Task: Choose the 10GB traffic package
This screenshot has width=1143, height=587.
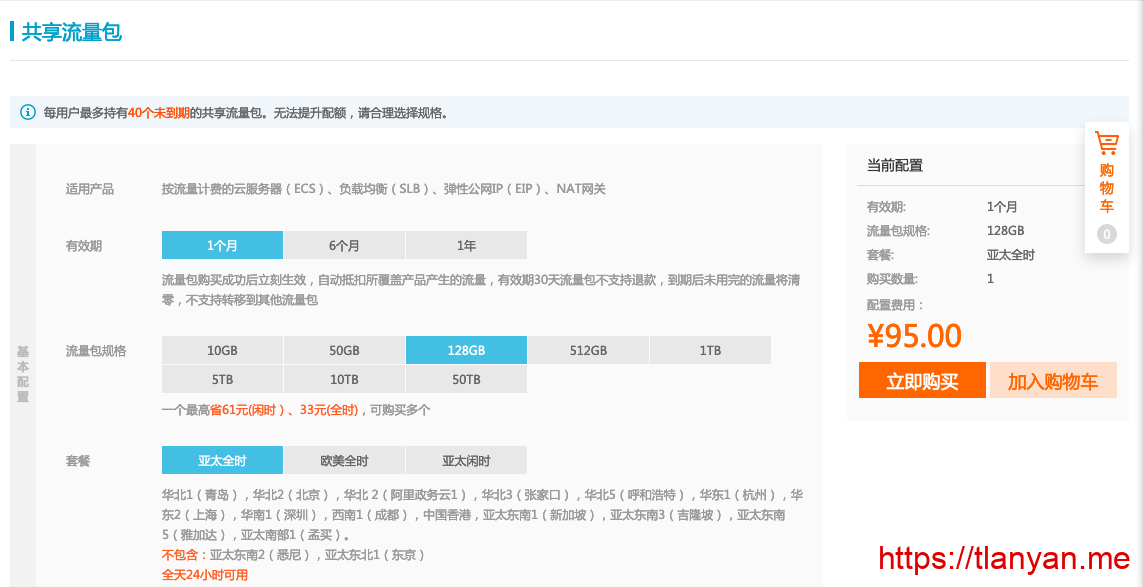Action: 222,350
